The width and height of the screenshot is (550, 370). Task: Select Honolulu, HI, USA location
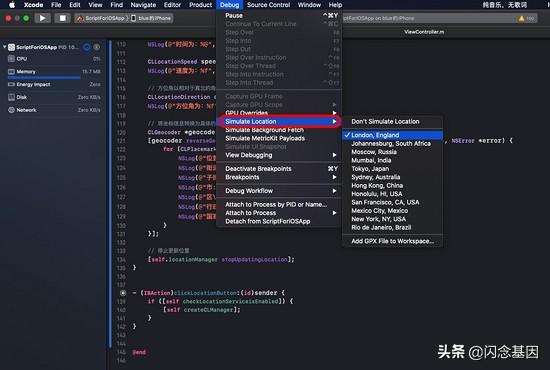point(392,194)
